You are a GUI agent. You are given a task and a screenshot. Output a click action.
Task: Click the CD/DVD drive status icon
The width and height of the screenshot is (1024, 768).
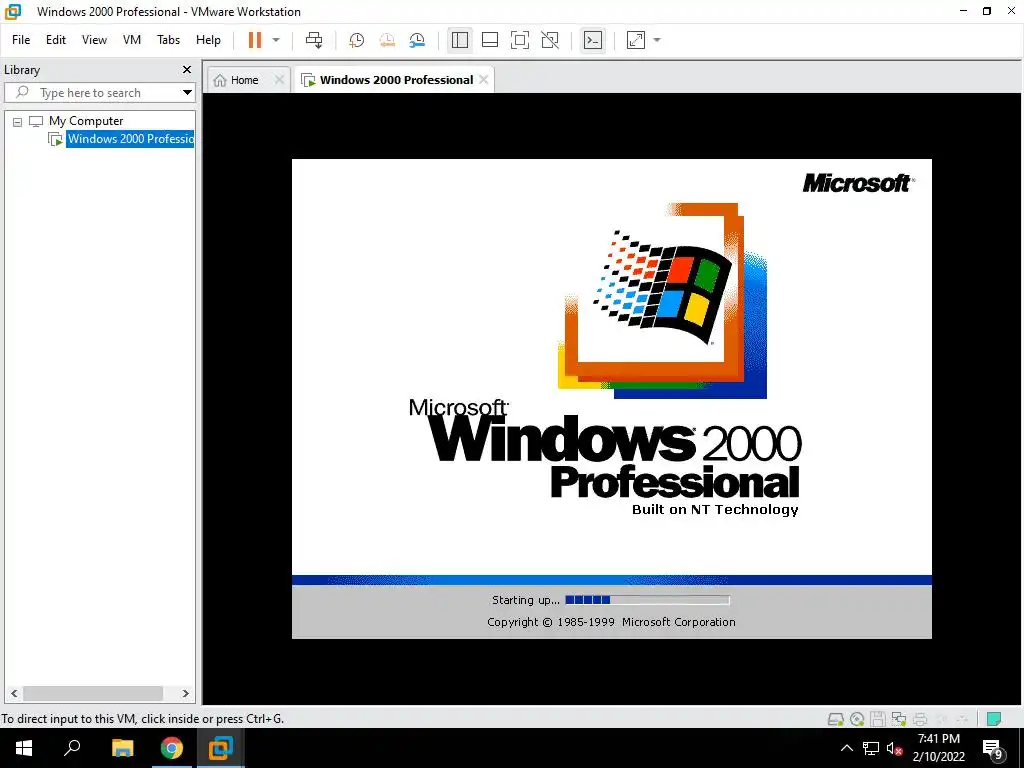[857, 719]
